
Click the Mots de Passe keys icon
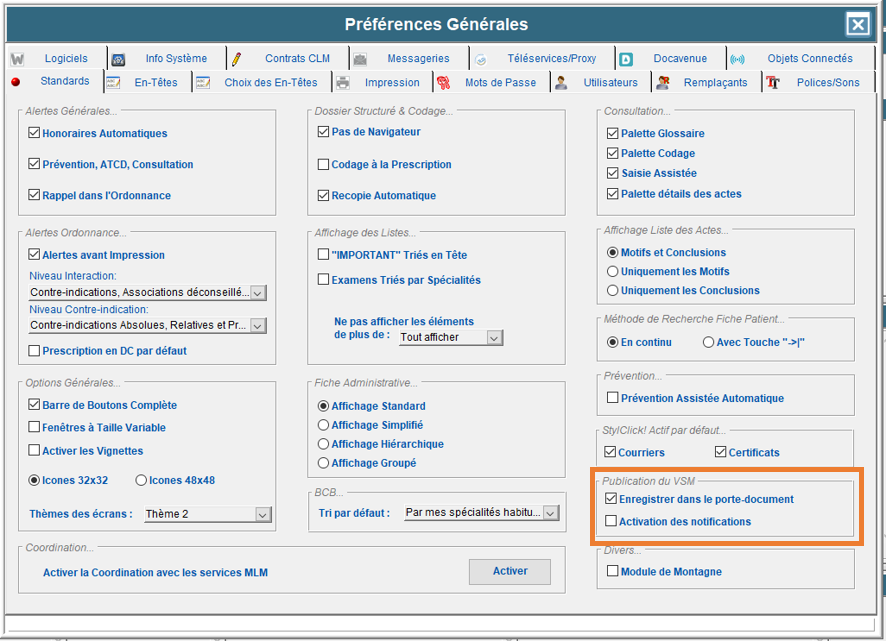coord(442,83)
